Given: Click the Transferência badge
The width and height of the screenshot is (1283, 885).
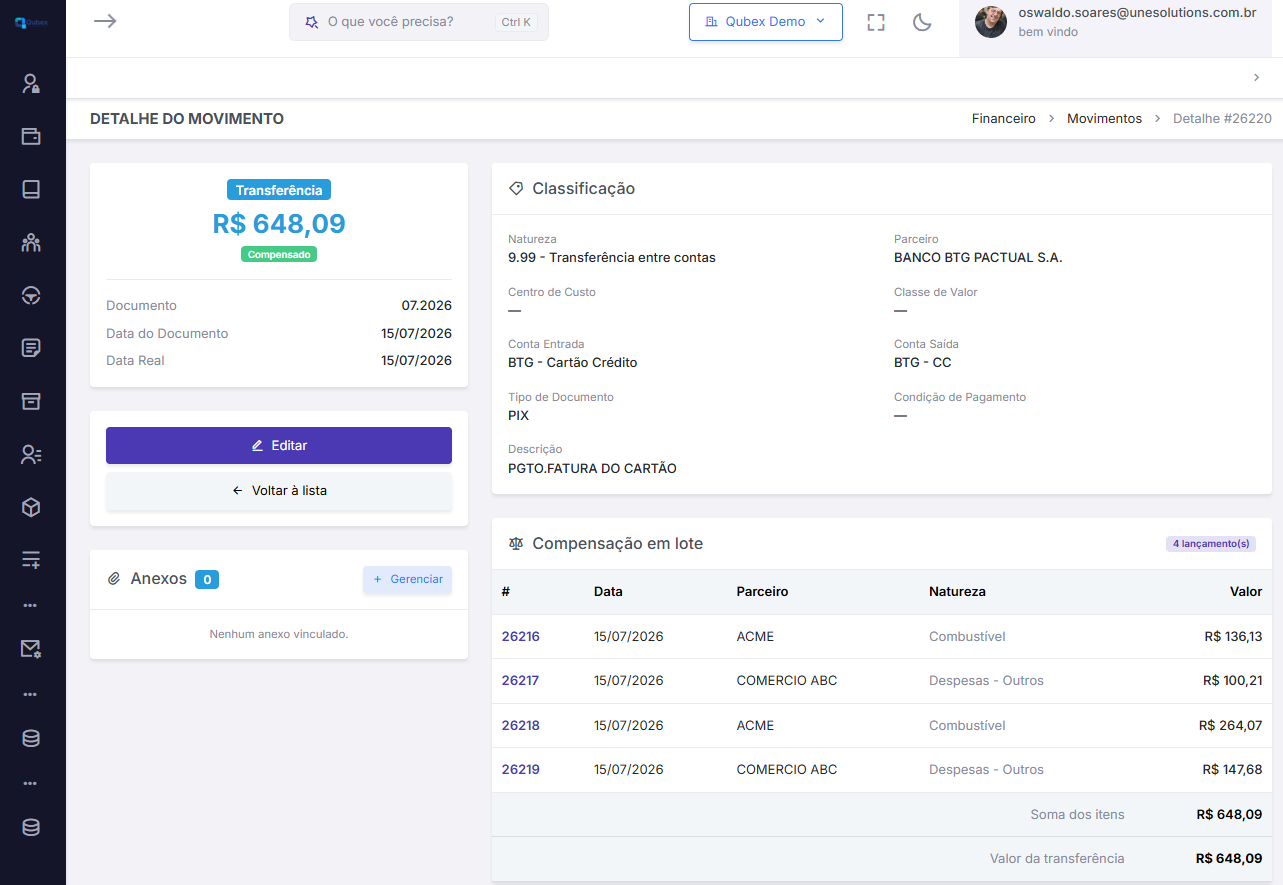Looking at the screenshot, I should coord(279,190).
